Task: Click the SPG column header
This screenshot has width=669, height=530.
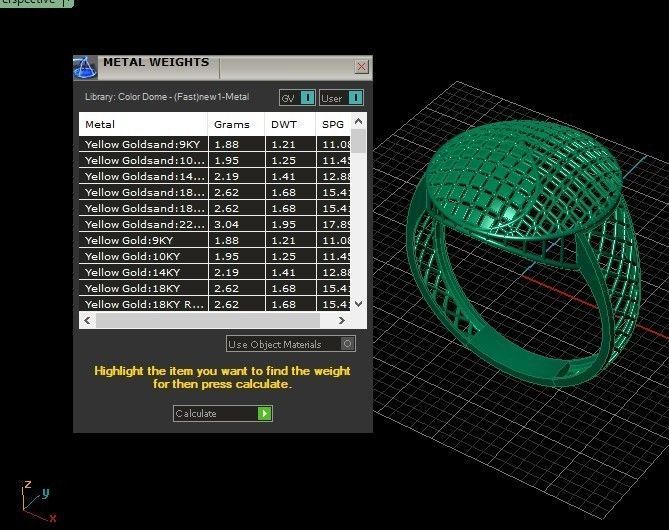Action: point(333,125)
